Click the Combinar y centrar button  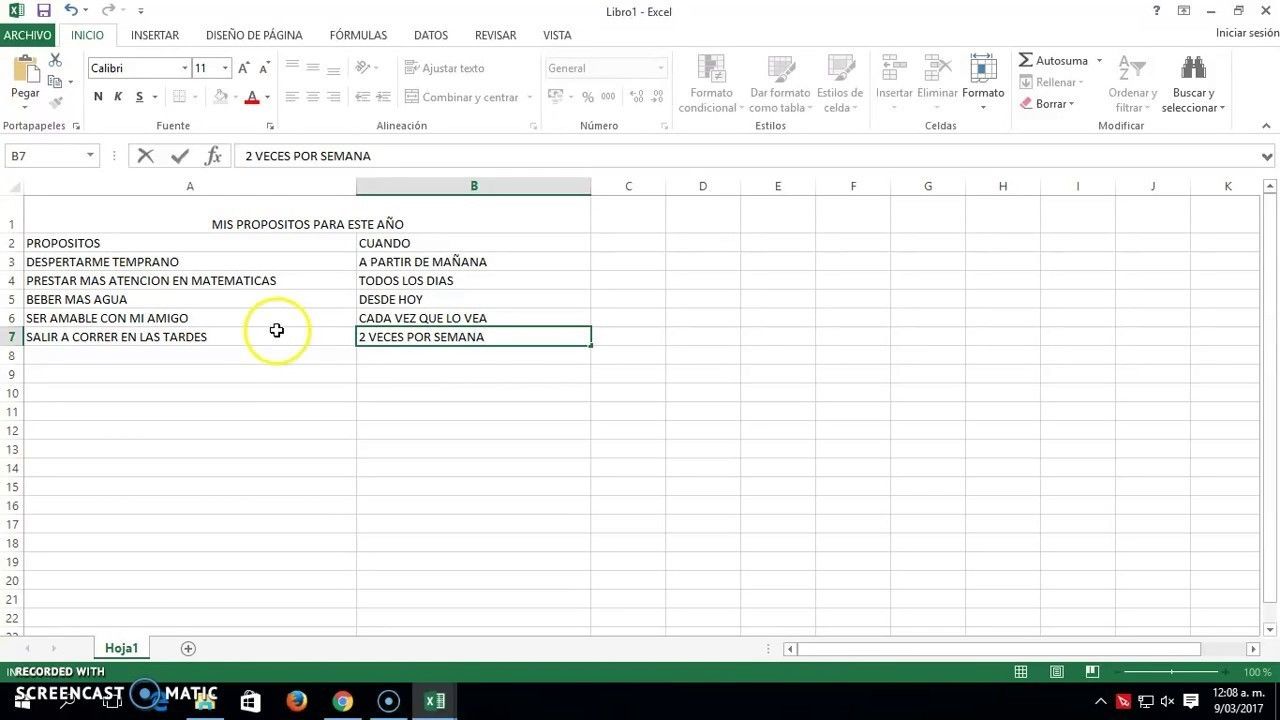[x=461, y=97]
